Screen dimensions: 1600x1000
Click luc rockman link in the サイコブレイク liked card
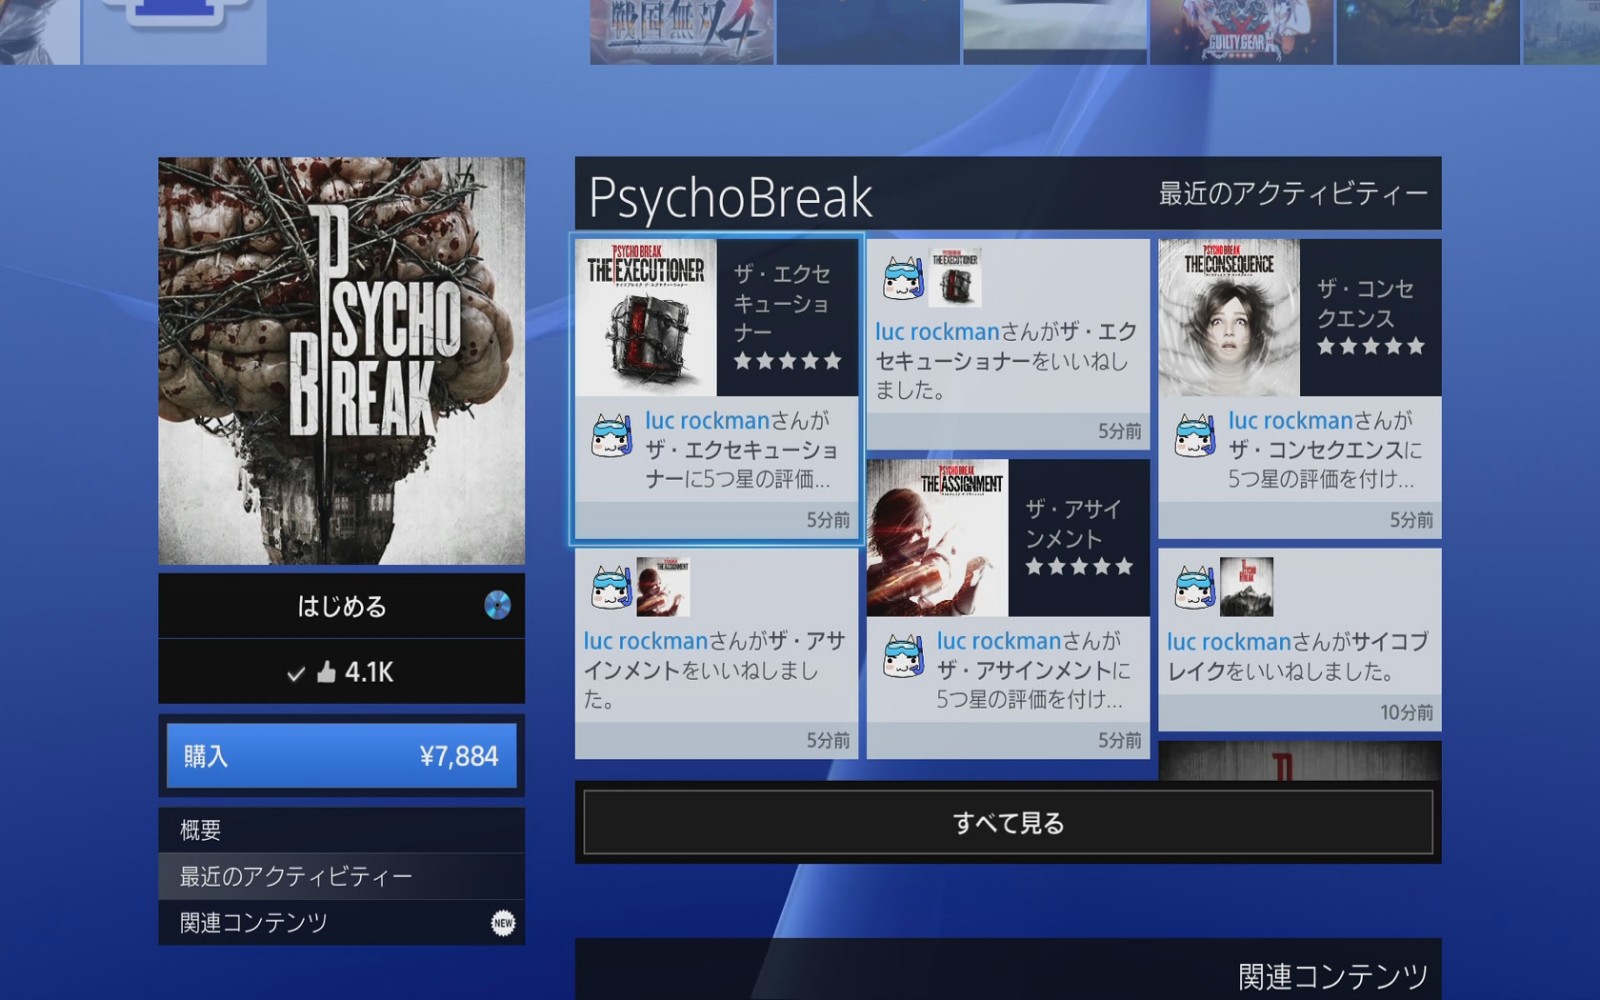[x=1229, y=642]
